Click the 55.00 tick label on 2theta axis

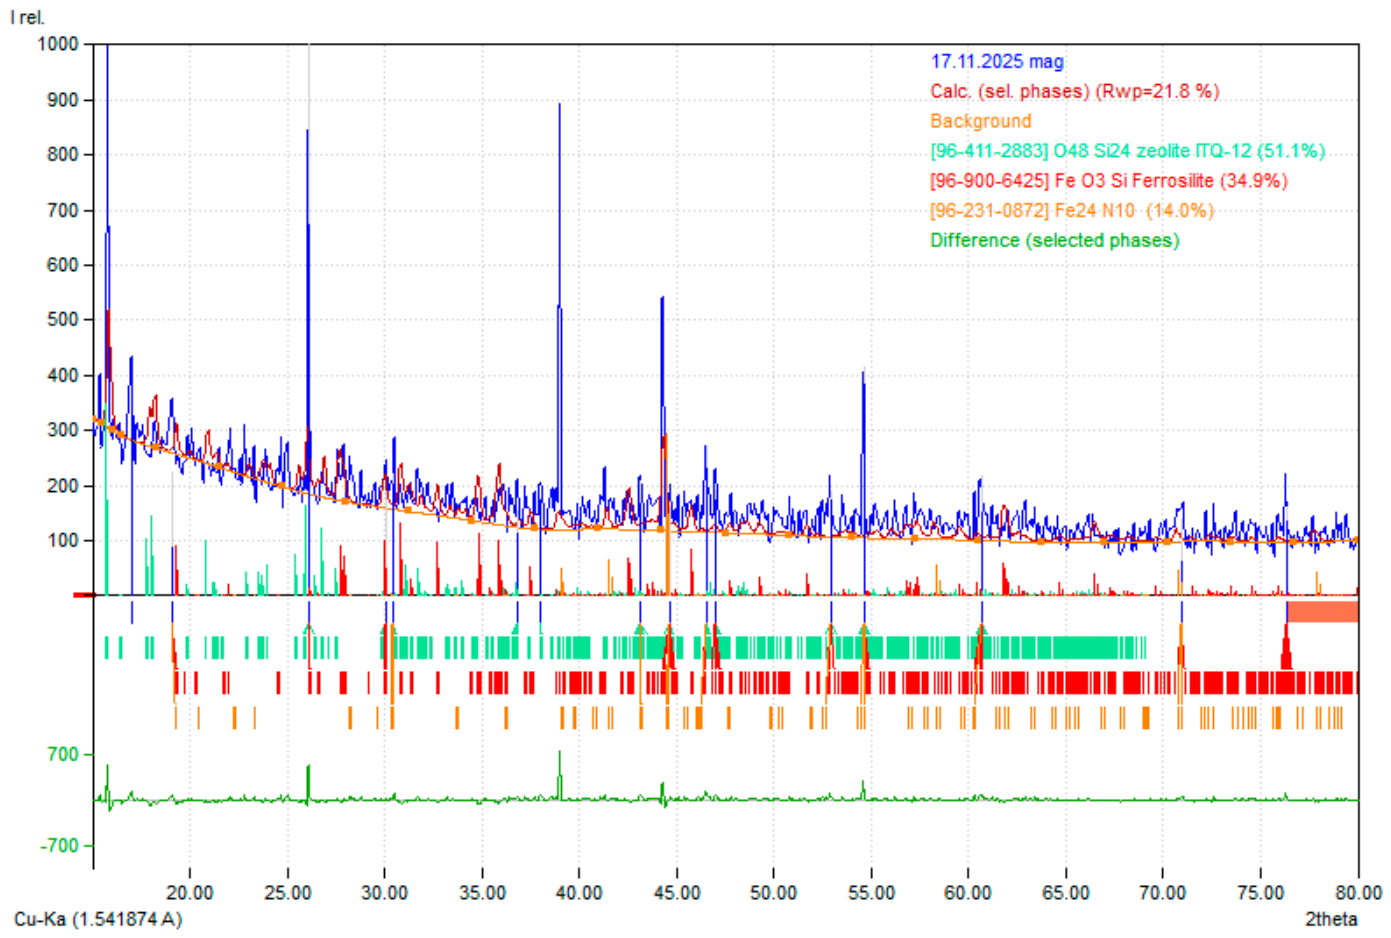click(871, 893)
